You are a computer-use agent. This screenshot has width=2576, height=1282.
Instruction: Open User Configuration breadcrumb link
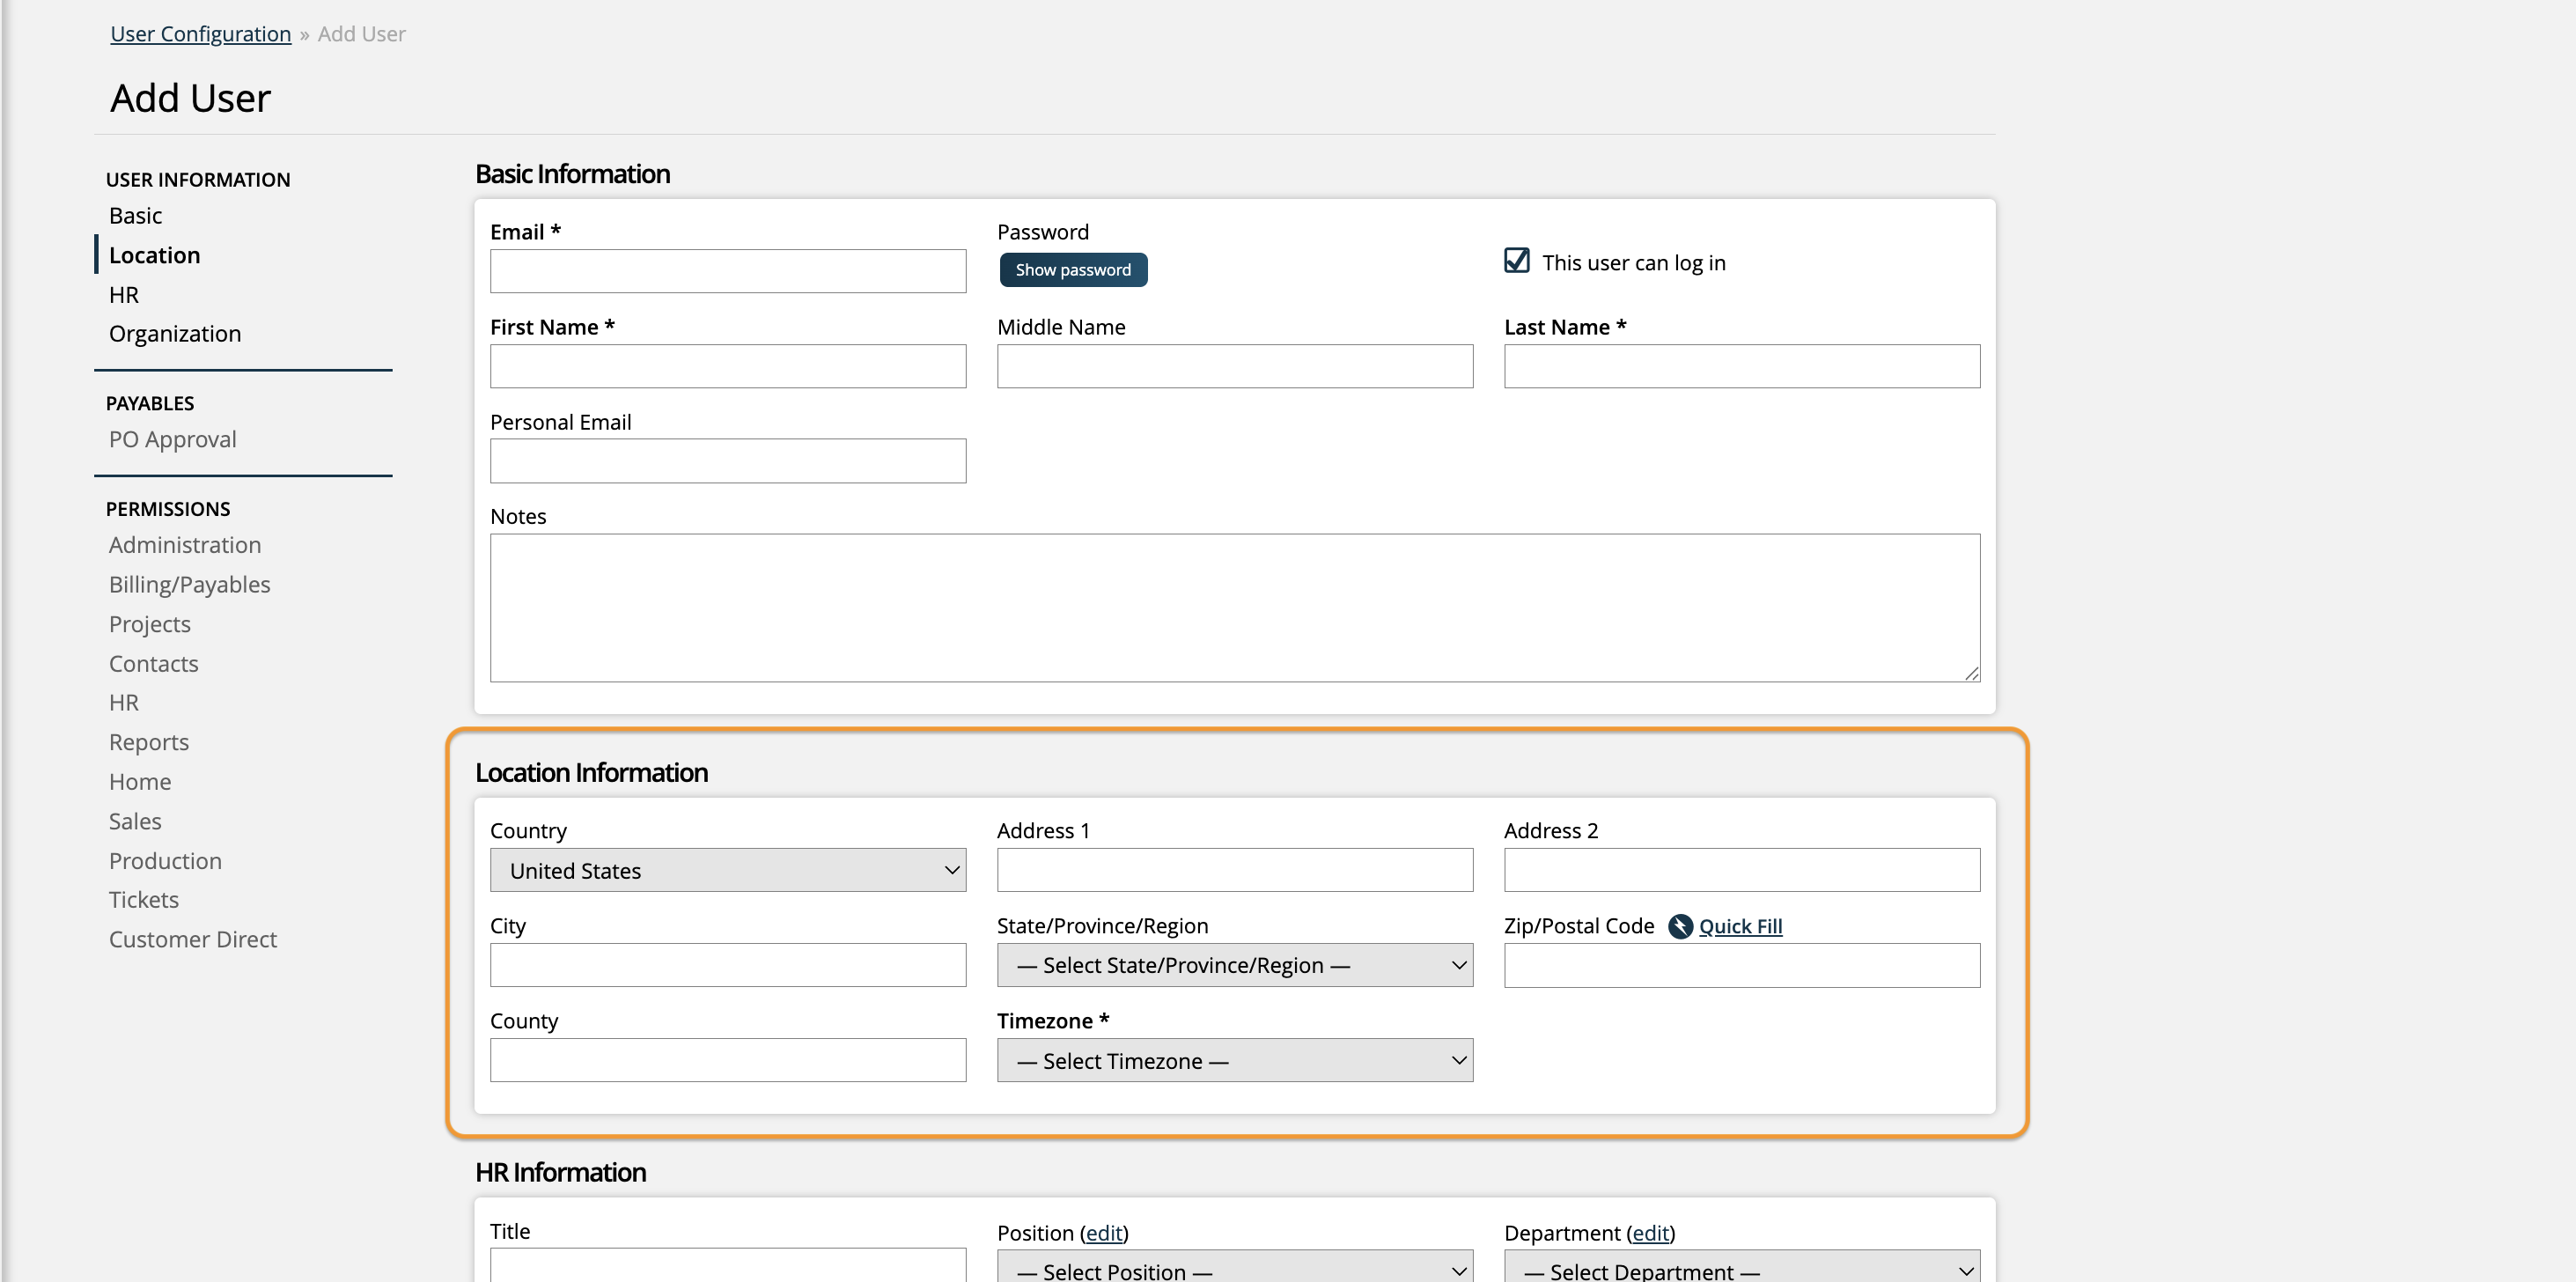(x=200, y=34)
